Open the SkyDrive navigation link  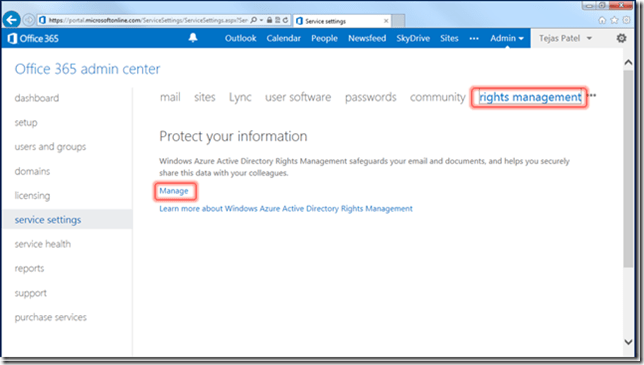(413, 38)
